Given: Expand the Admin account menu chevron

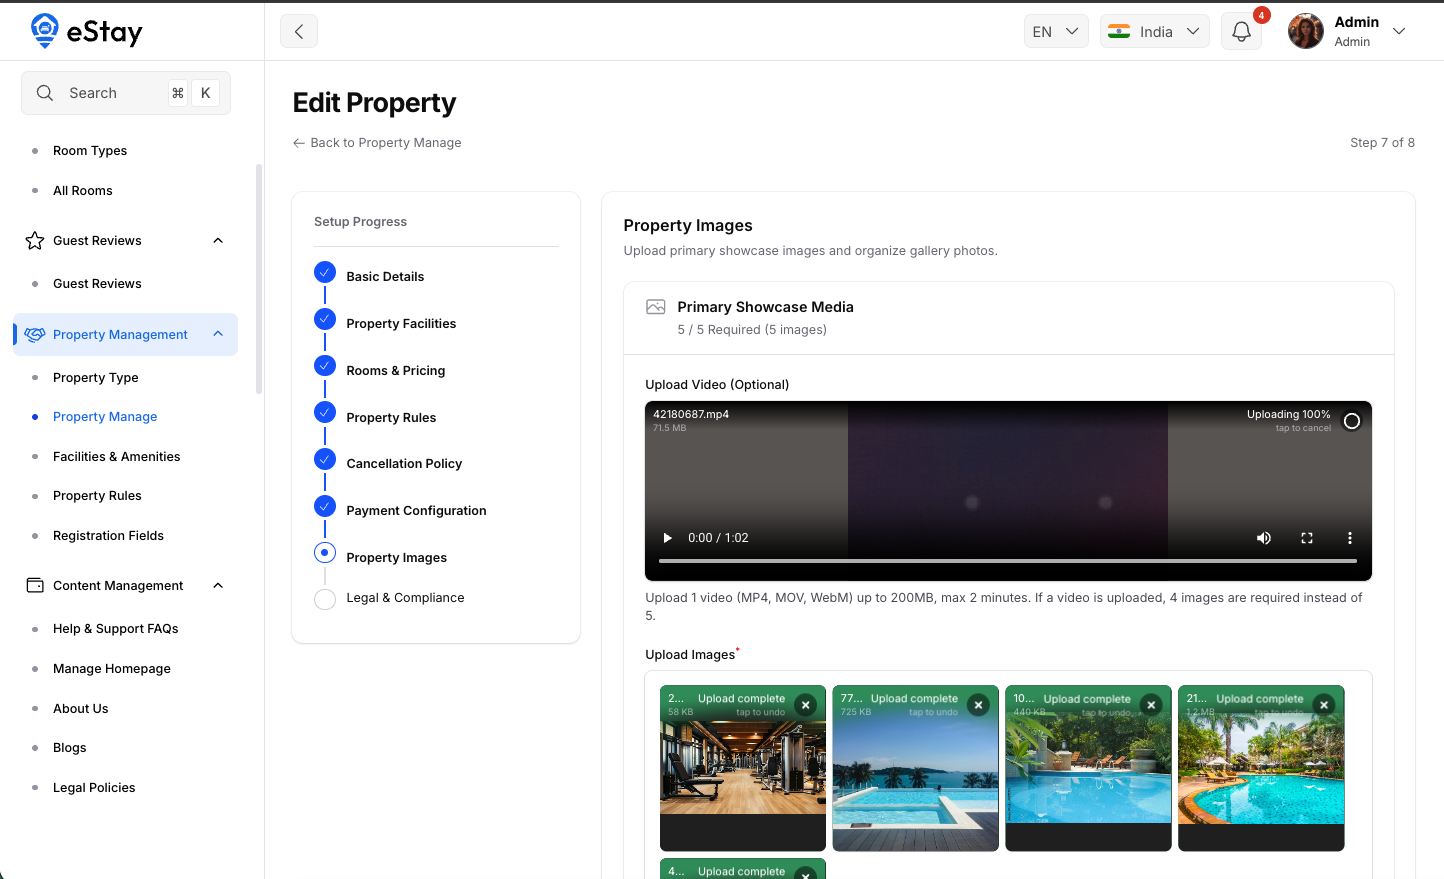Looking at the screenshot, I should 1399,31.
